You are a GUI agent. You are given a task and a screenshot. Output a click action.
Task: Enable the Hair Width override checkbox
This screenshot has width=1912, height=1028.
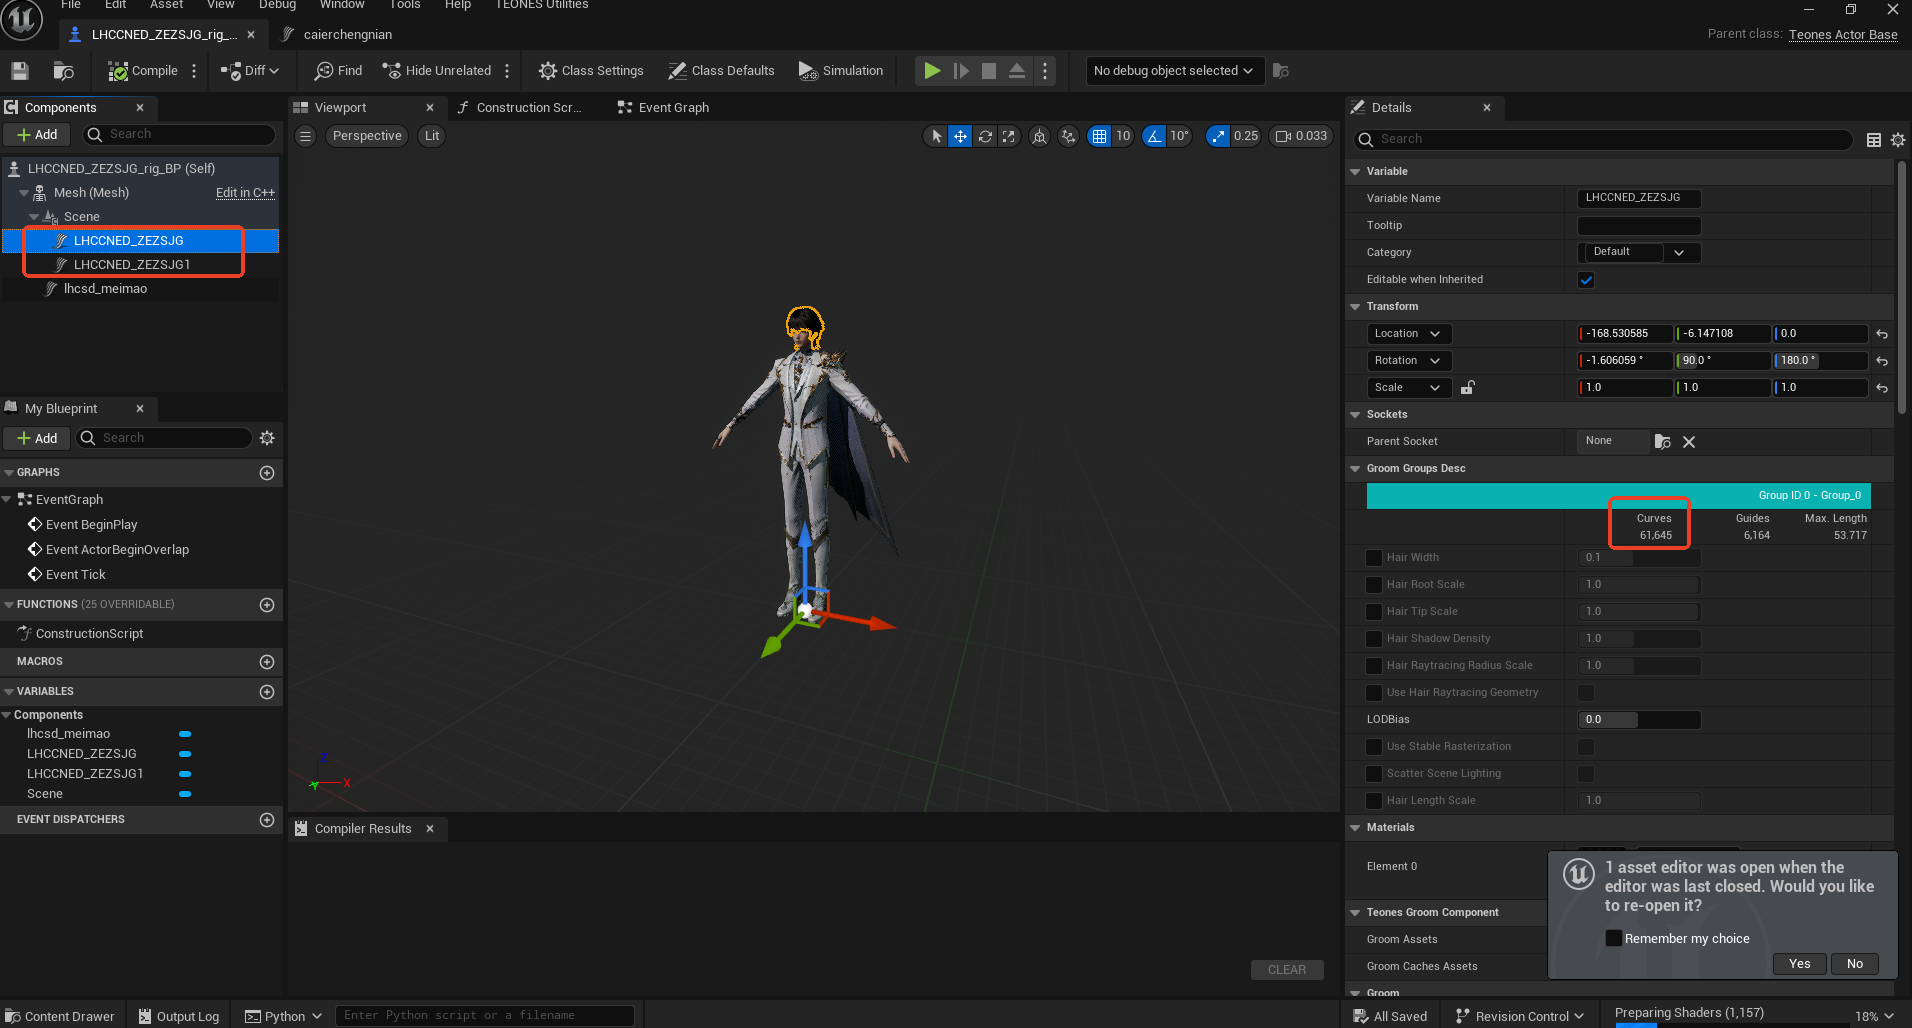point(1374,558)
